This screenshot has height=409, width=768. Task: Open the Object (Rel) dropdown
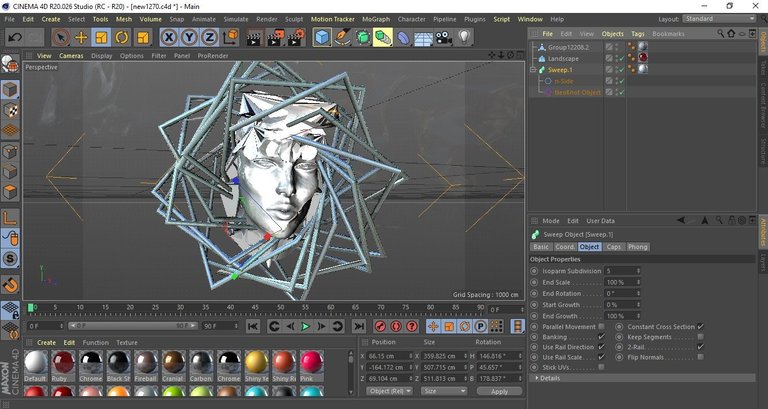pyautogui.click(x=390, y=391)
